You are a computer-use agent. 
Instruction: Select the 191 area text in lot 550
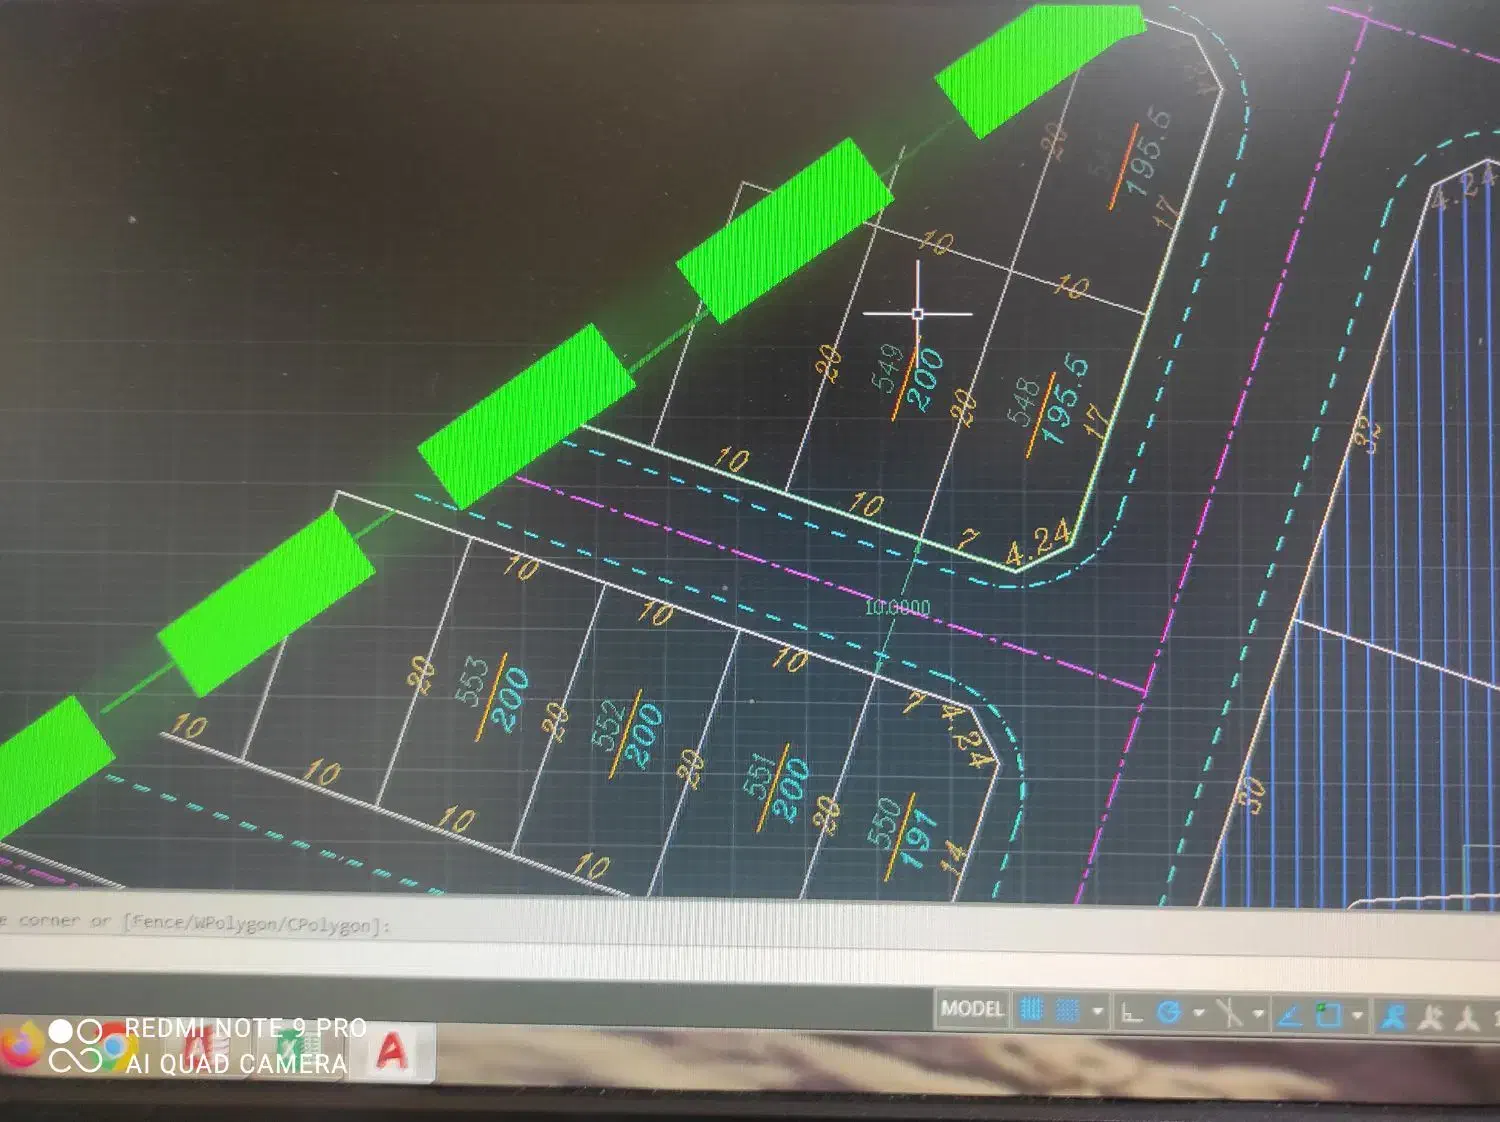pyautogui.click(x=918, y=838)
